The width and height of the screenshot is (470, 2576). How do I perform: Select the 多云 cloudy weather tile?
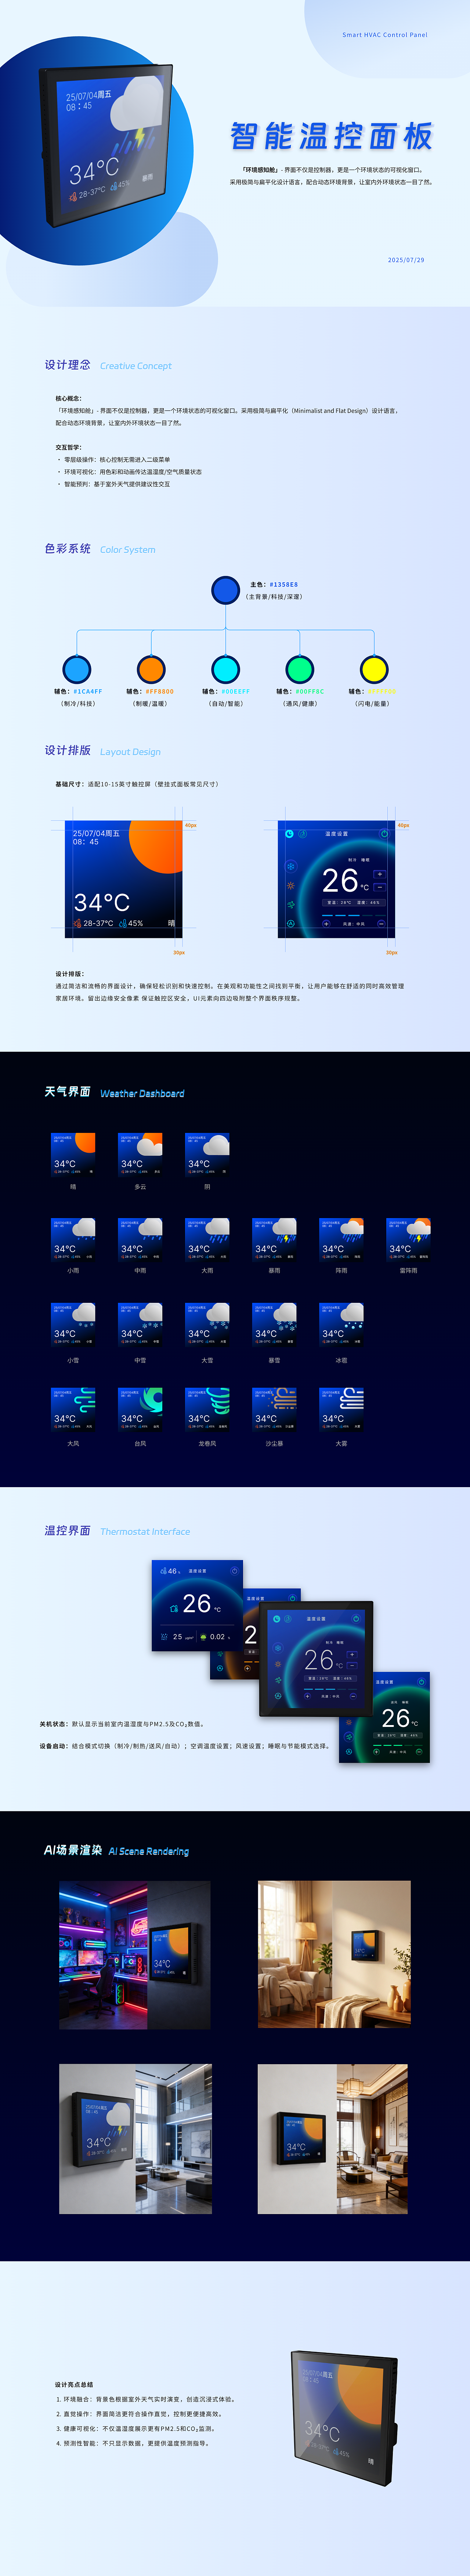coord(140,1155)
